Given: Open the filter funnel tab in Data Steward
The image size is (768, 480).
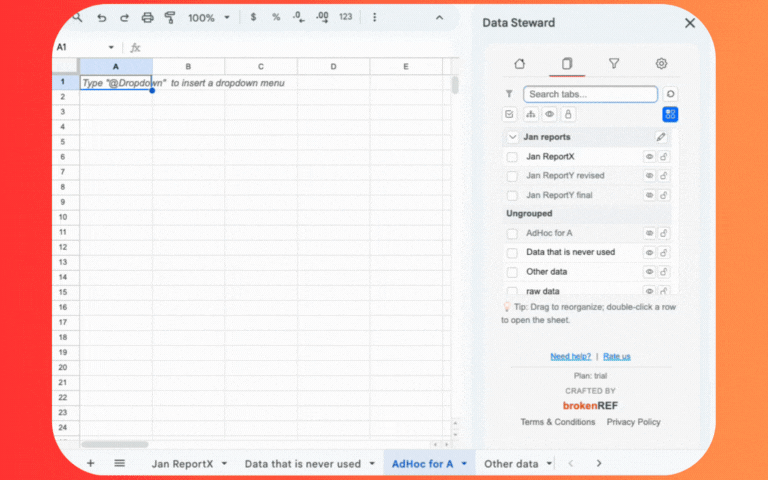Looking at the screenshot, I should (x=614, y=64).
